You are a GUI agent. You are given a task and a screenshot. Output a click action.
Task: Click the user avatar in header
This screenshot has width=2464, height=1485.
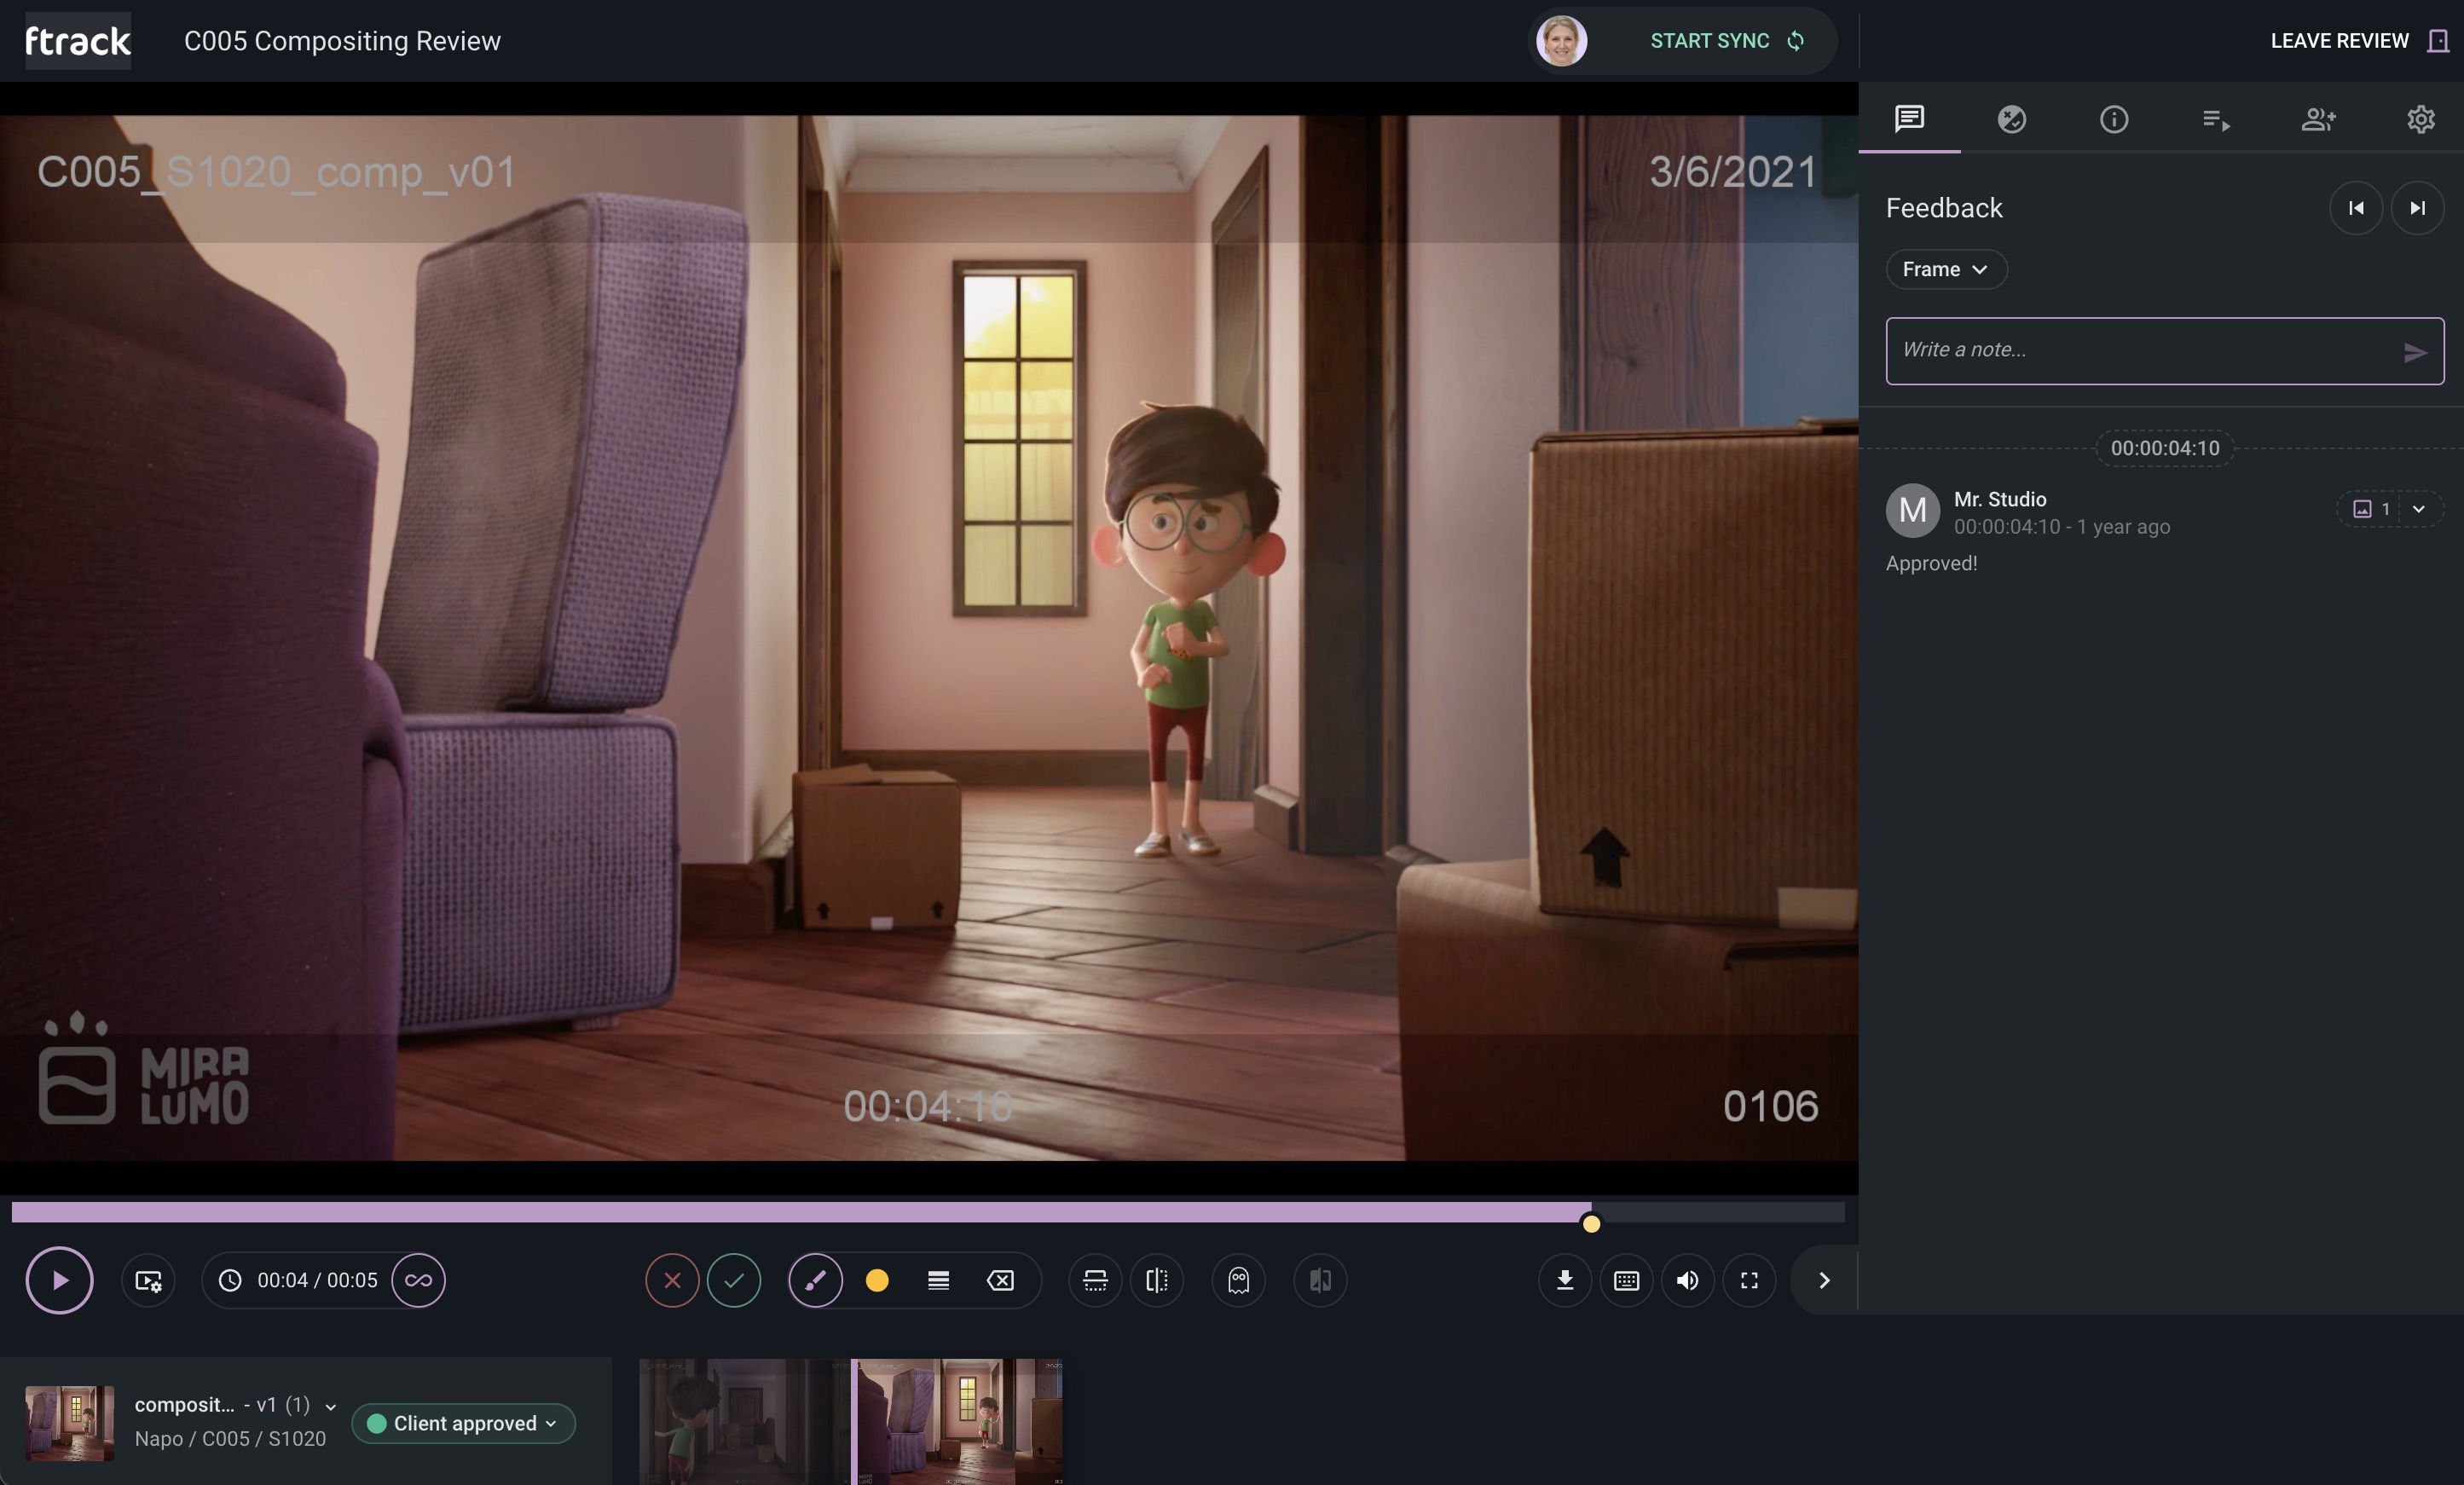tap(1561, 41)
